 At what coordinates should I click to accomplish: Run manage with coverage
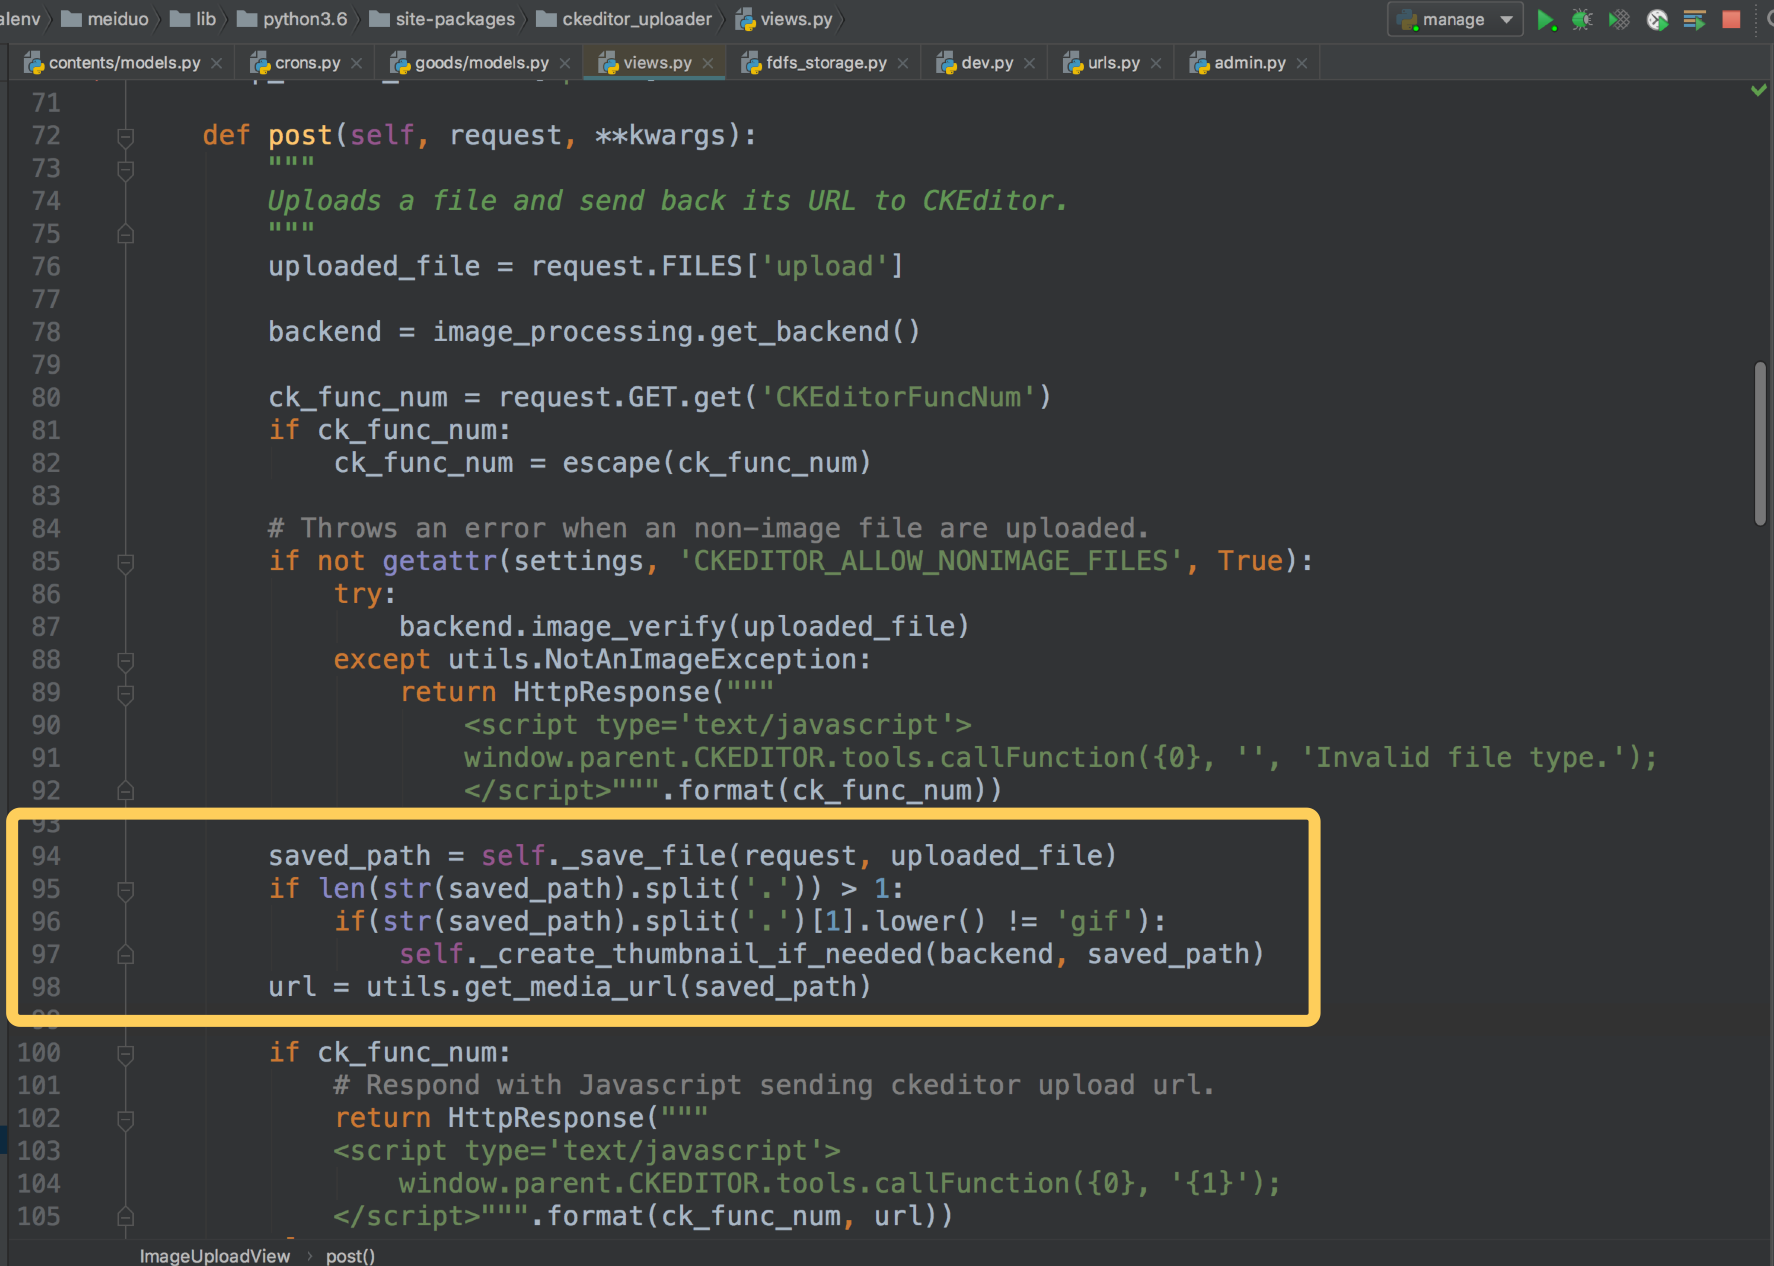coord(1619,20)
